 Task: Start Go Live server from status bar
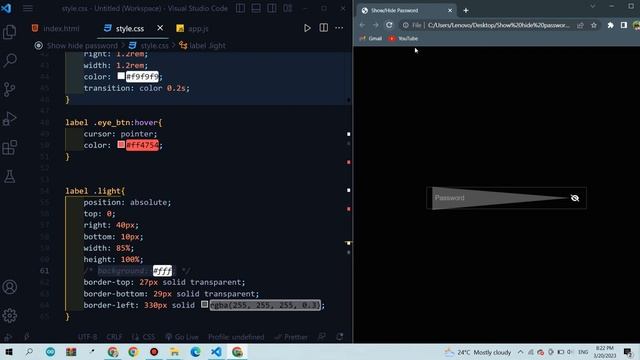coord(182,337)
